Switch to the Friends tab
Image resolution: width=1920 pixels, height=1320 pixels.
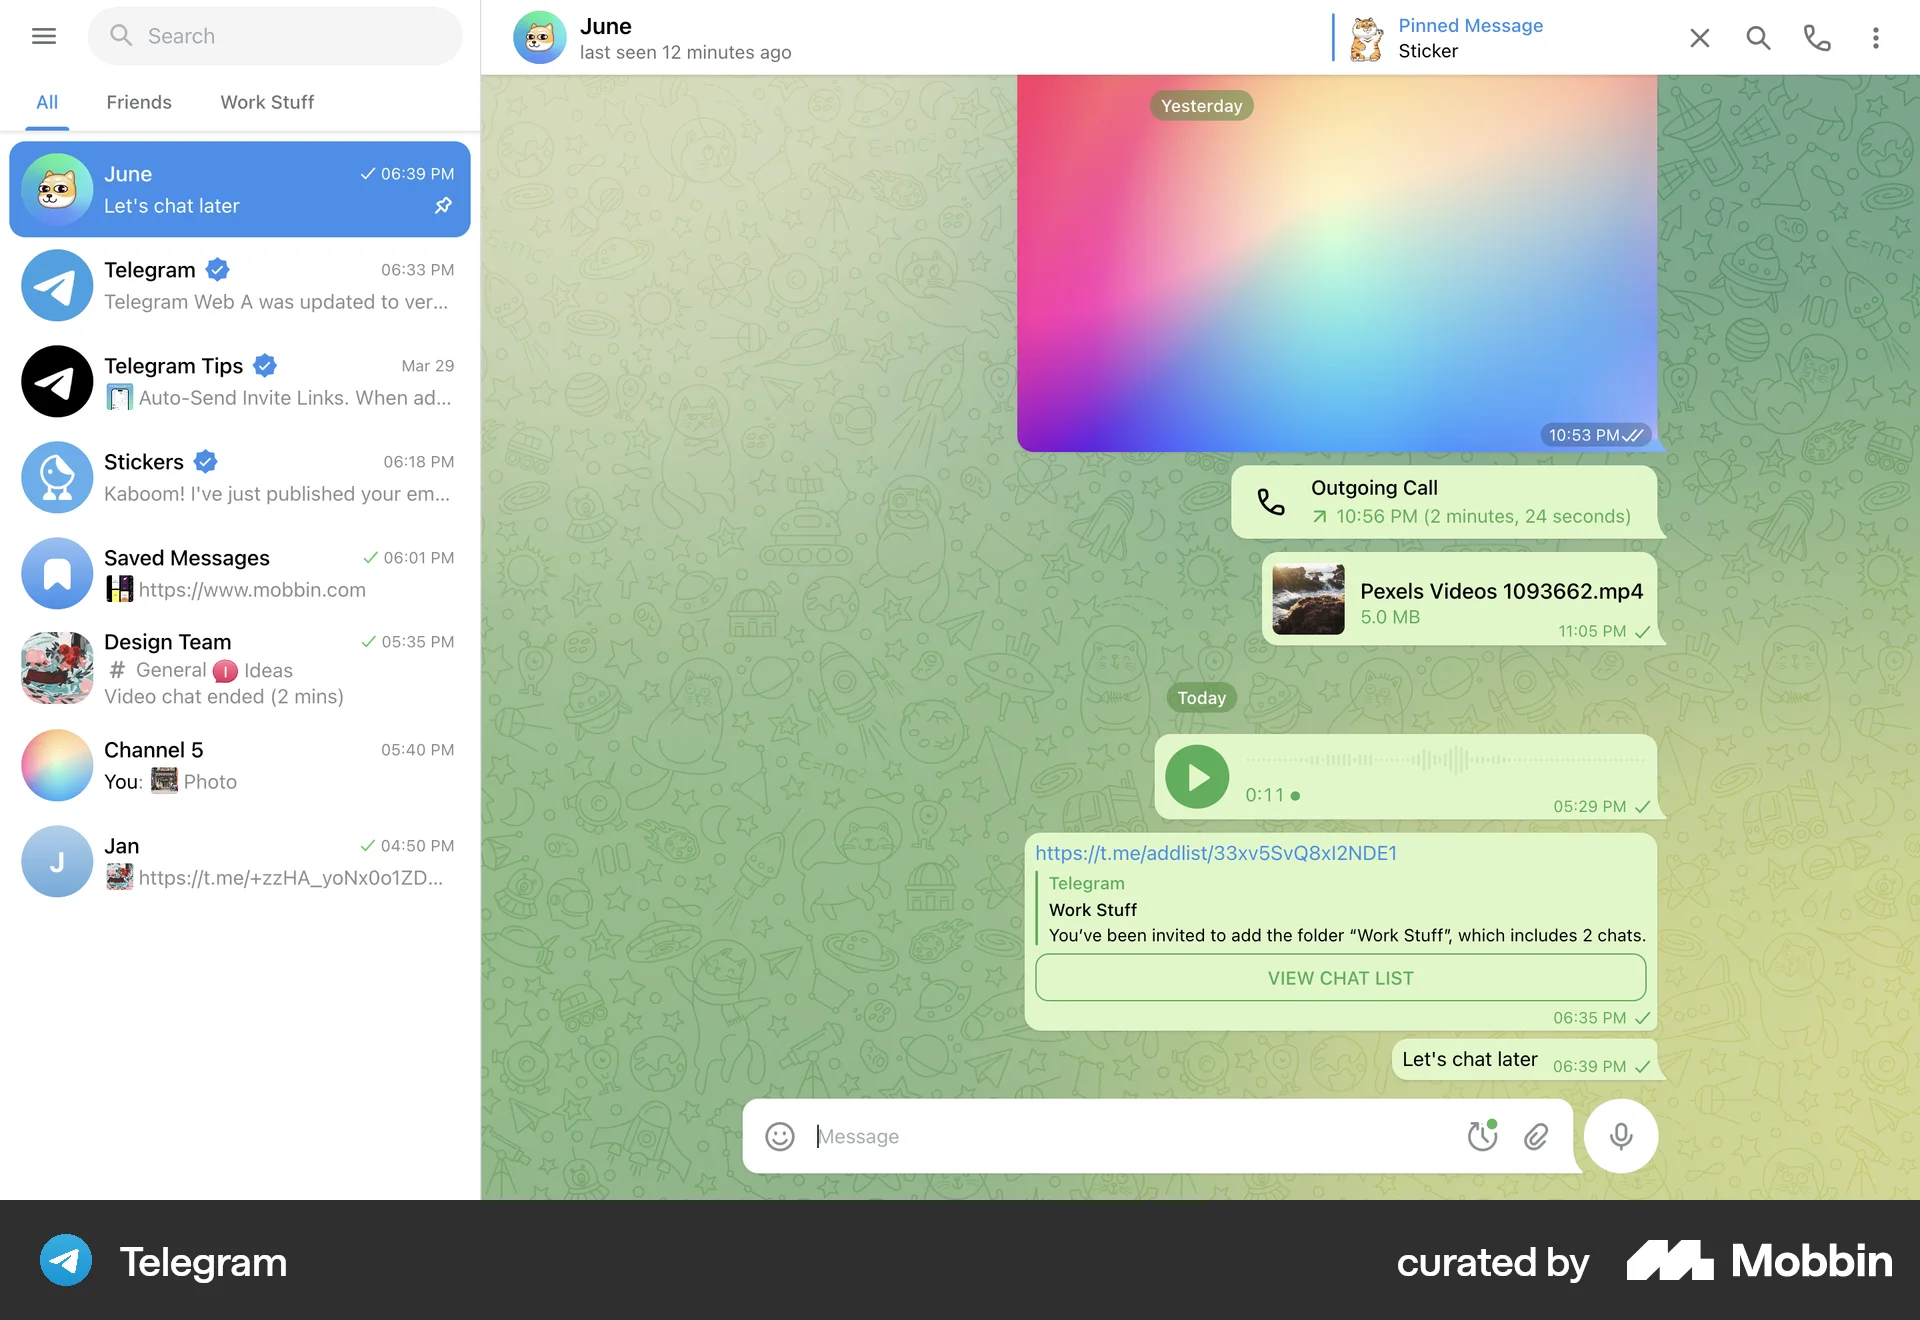139,102
